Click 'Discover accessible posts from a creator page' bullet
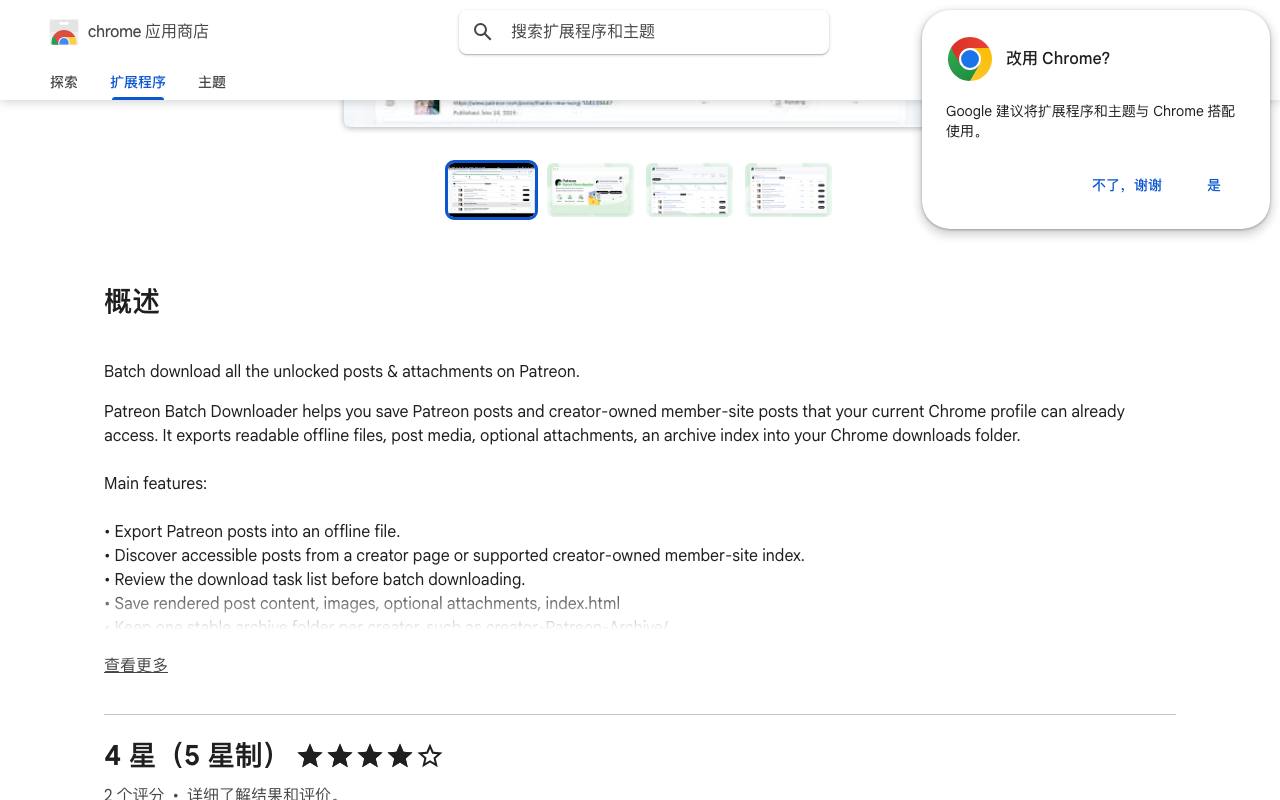The height and width of the screenshot is (800, 1280). (454, 556)
